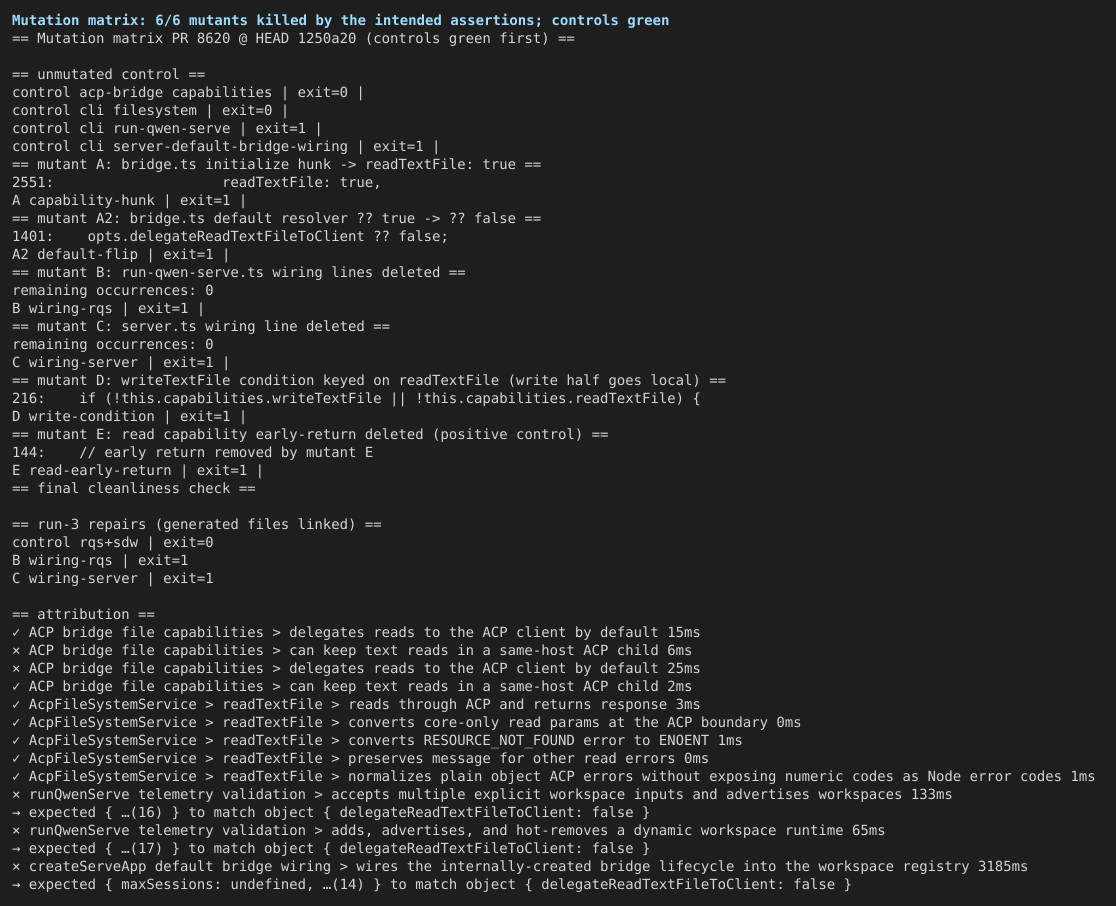
Task: Click line 1401 delegateReadTextFileToClient ?? false
Action: 230,236
